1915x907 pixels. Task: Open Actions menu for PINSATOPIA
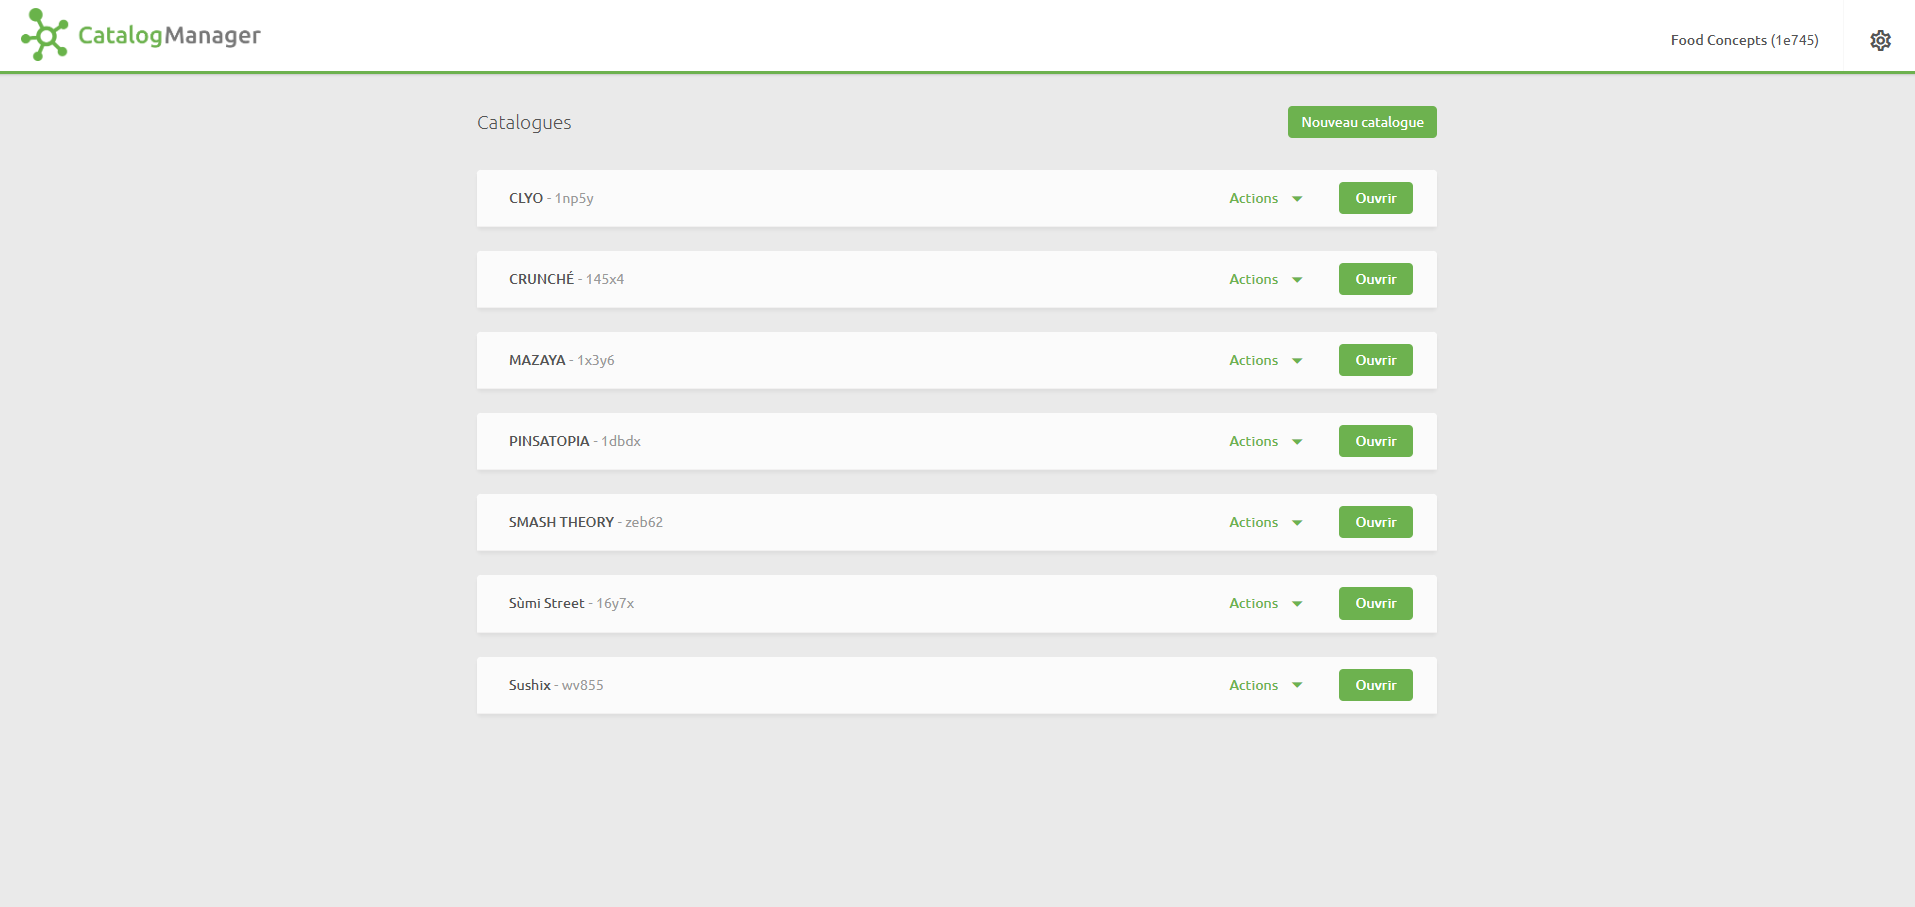point(1265,441)
